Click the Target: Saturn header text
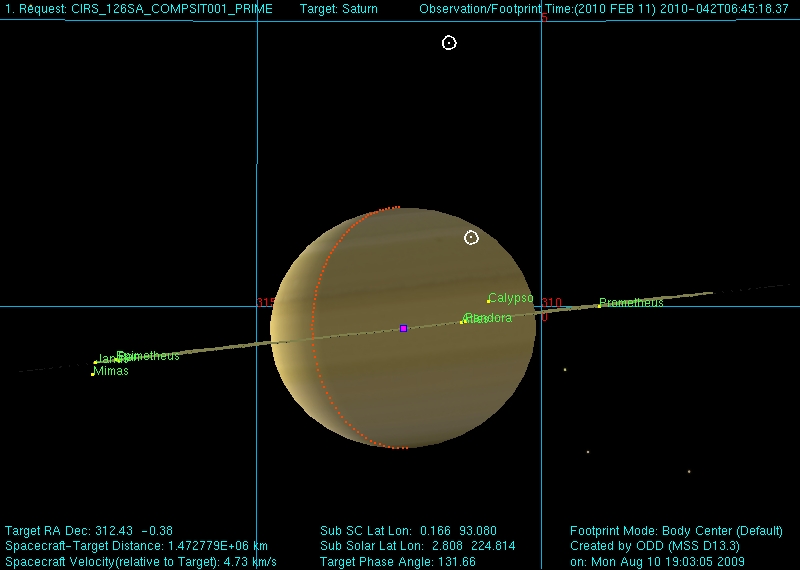This screenshot has width=800, height=570. click(x=339, y=9)
